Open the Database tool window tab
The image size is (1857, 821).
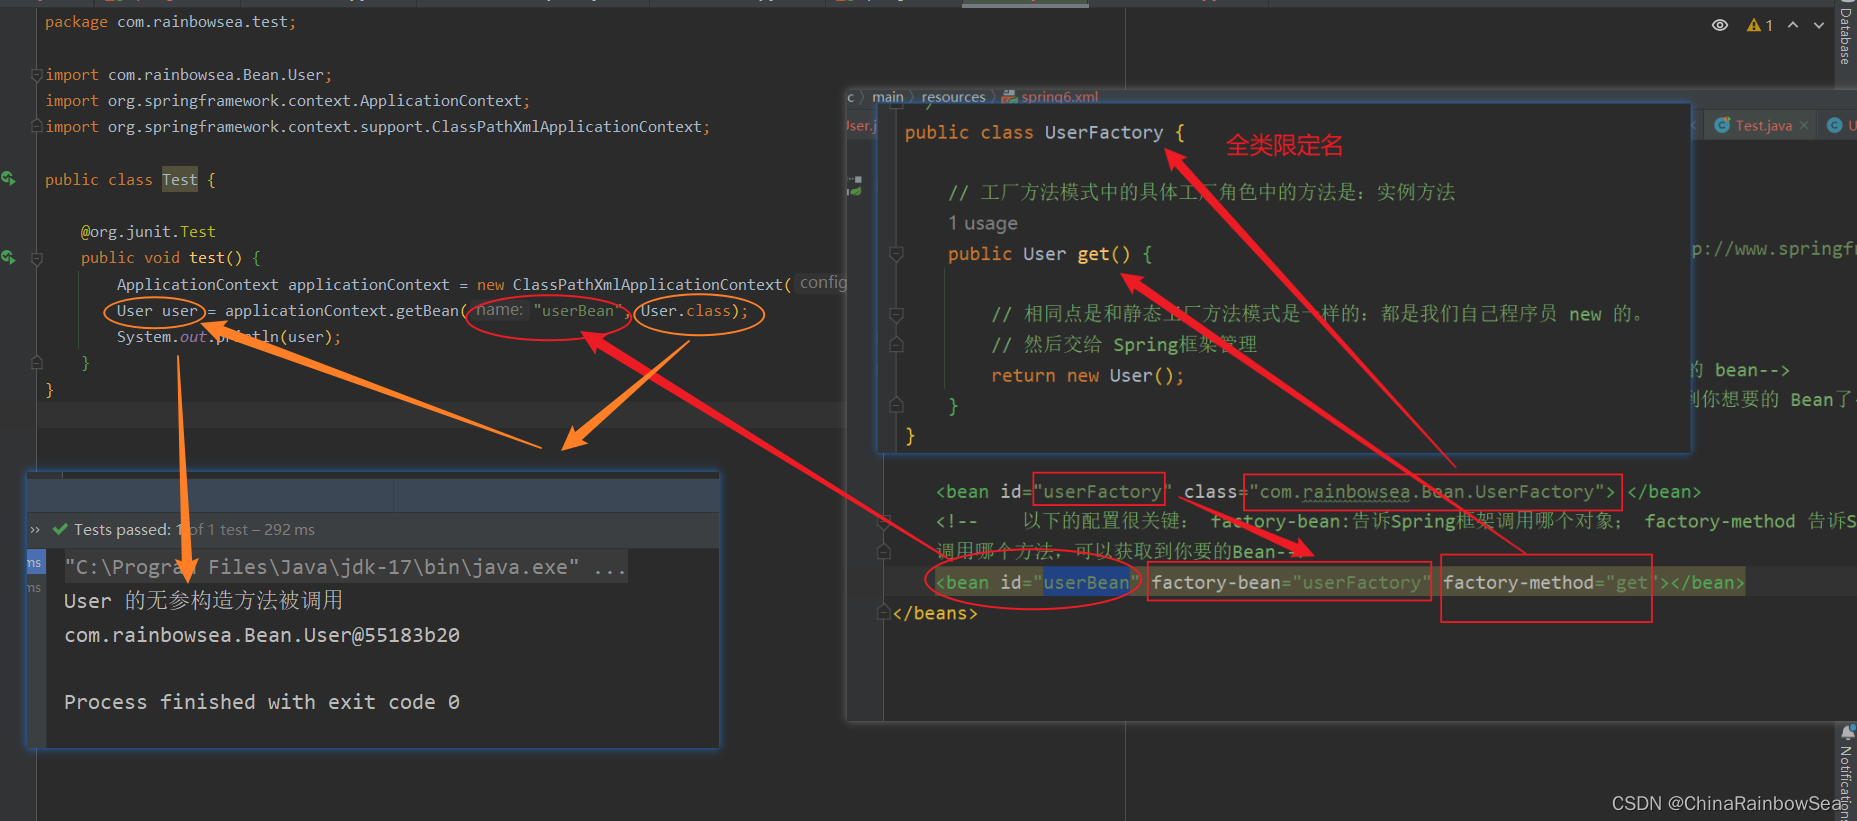(x=1846, y=36)
